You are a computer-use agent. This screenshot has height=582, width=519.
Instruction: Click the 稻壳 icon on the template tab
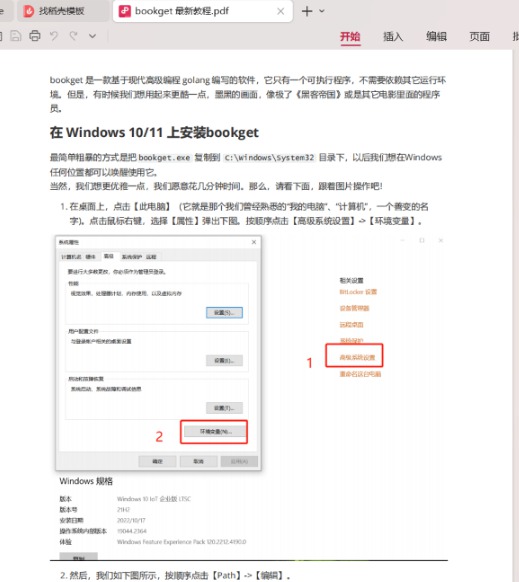[x=29, y=11]
